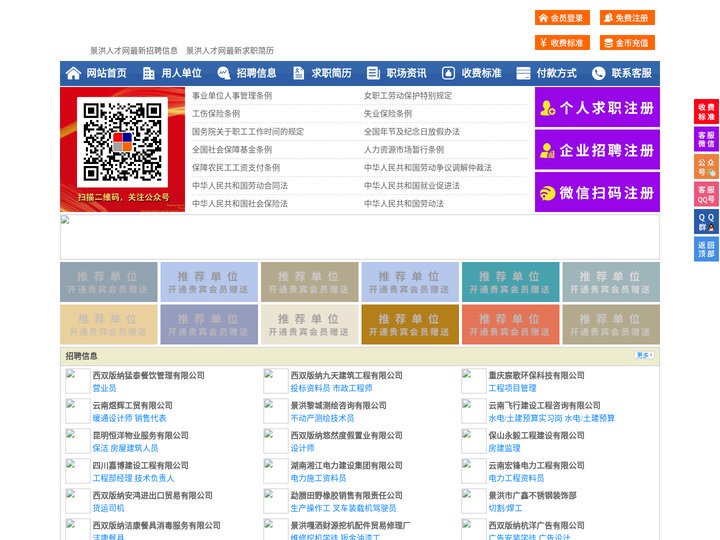
Task: Click the chat icon beside 招聘信息
Action: click(x=224, y=73)
